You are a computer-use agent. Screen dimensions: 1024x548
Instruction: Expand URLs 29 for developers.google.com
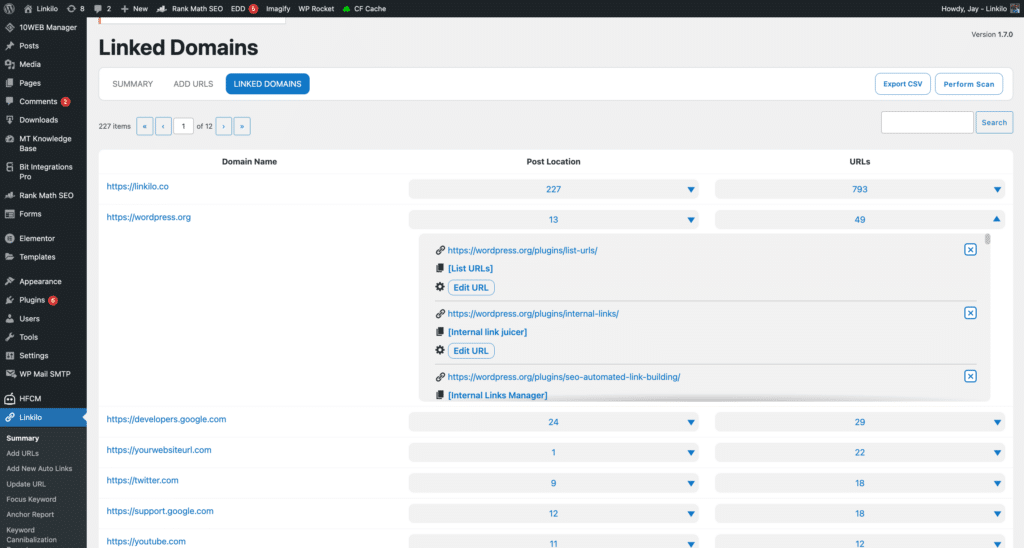[x=859, y=422]
